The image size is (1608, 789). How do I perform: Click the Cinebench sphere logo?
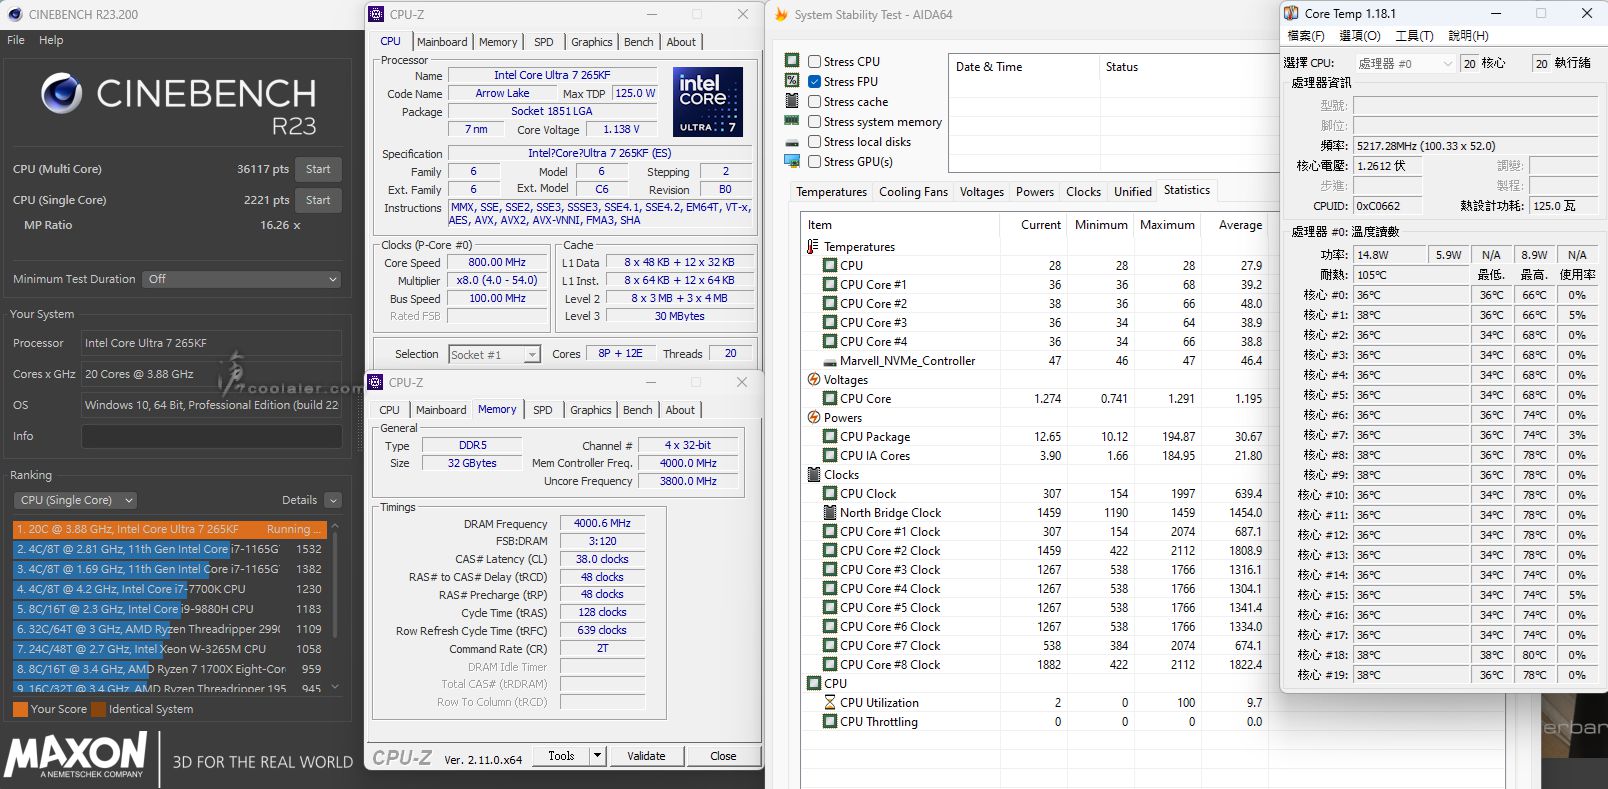pyautogui.click(x=62, y=94)
